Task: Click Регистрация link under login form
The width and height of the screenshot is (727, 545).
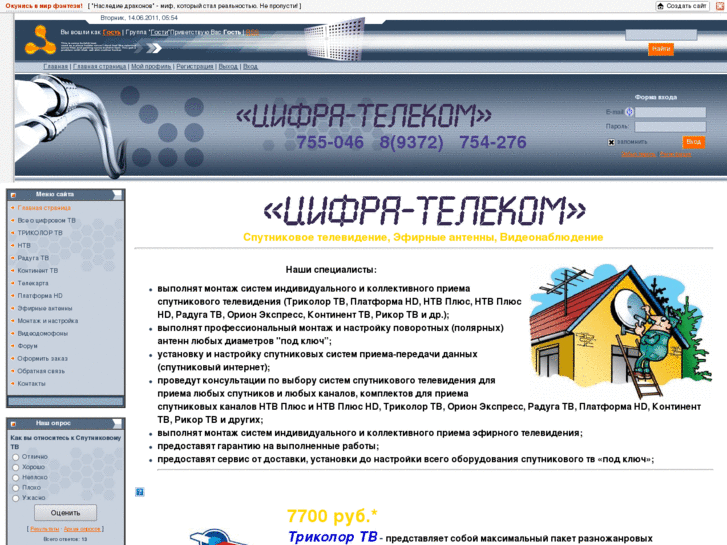Action: [x=676, y=154]
